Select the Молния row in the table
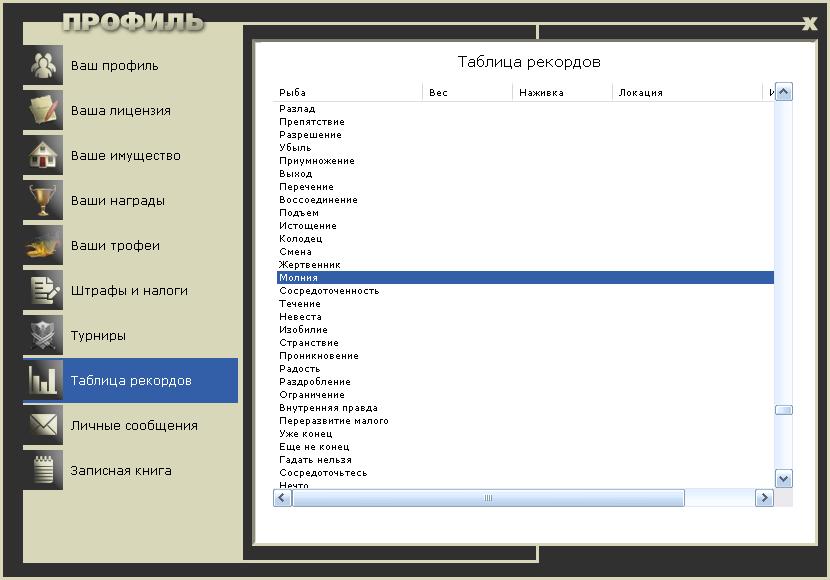Image resolution: width=830 pixels, height=580 pixels. (x=525, y=277)
